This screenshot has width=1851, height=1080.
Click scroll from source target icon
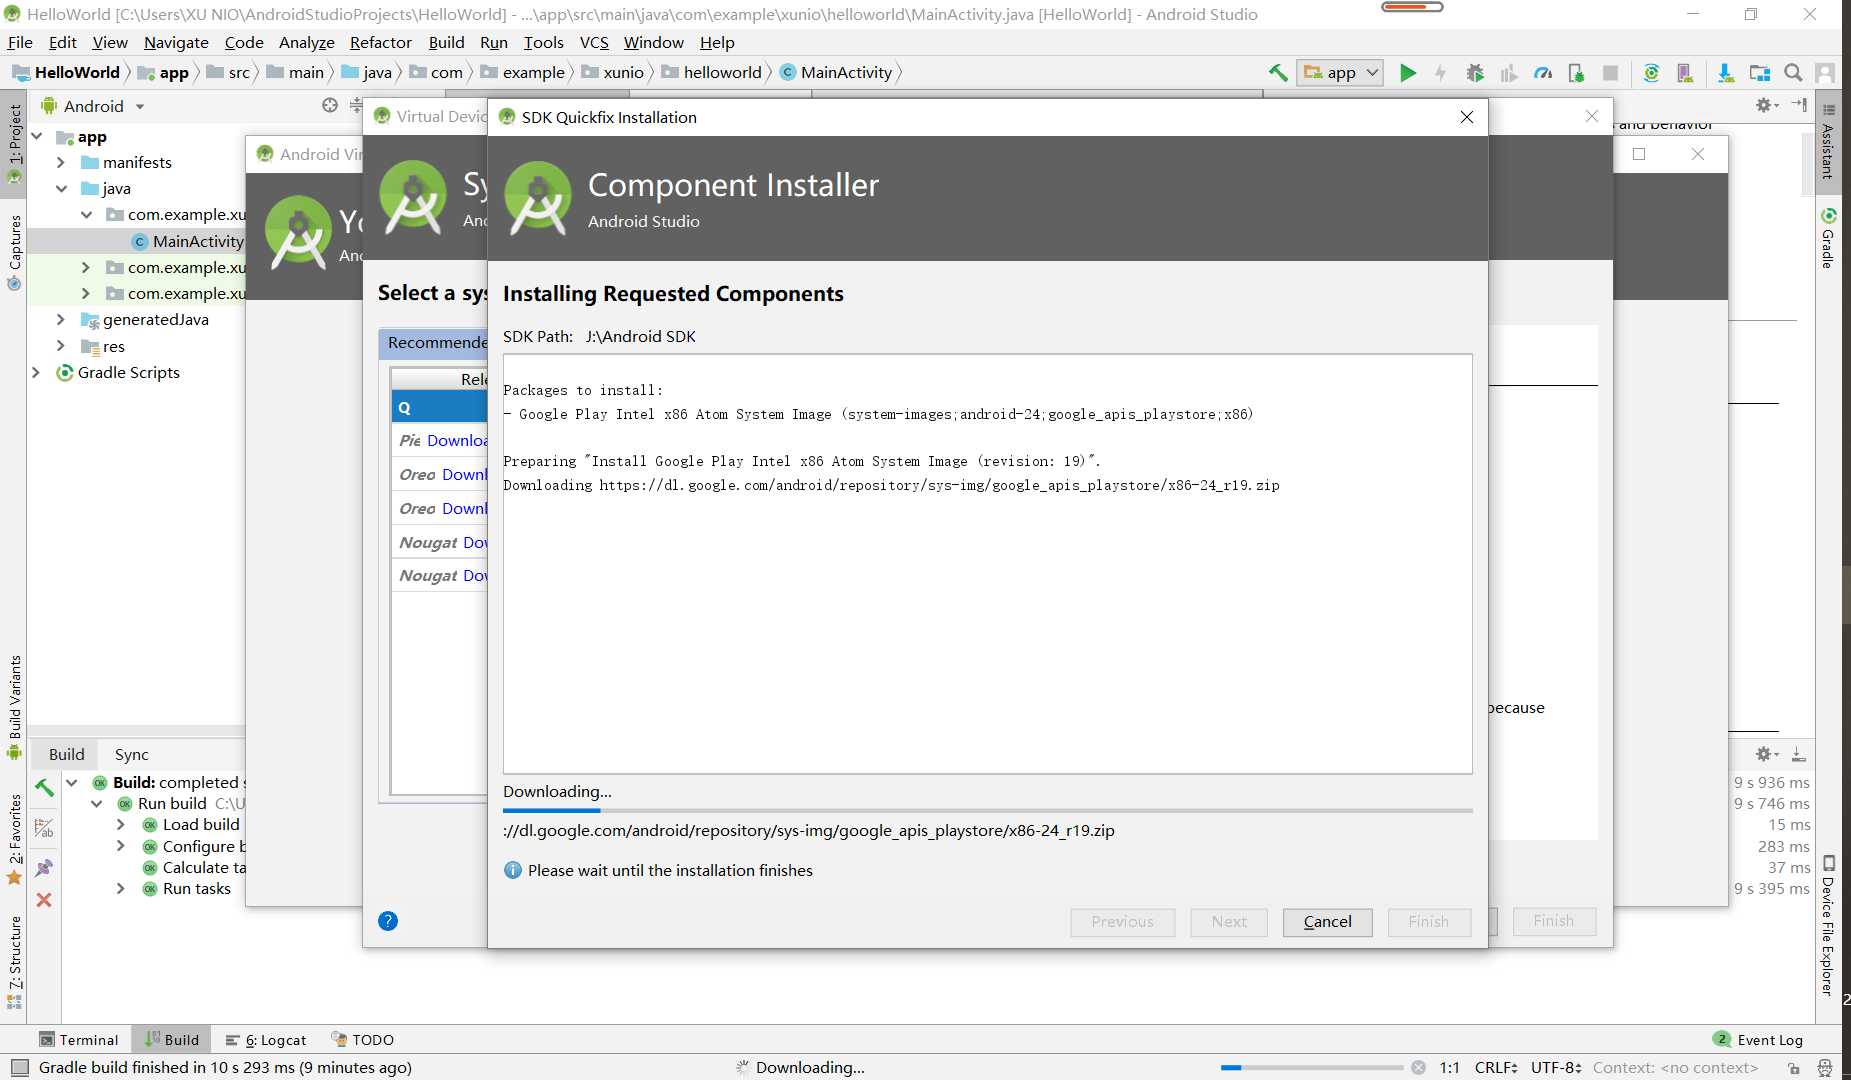click(x=330, y=105)
